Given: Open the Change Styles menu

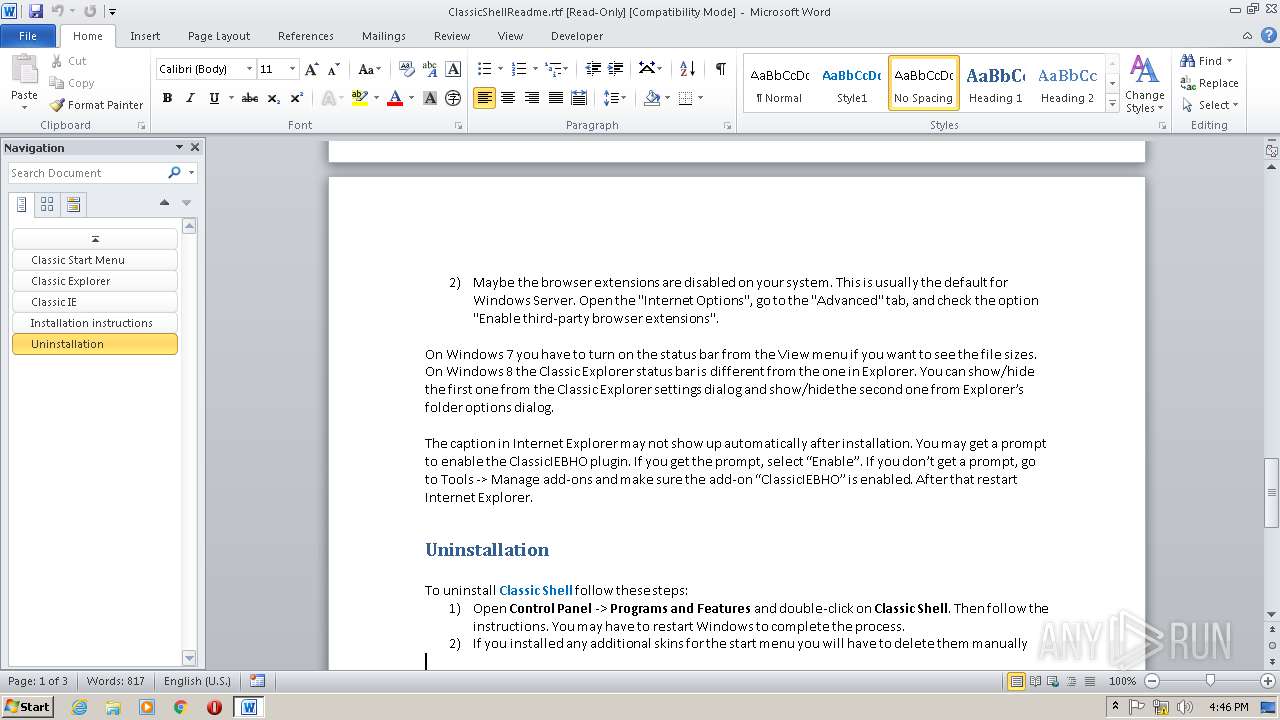Looking at the screenshot, I should pyautogui.click(x=1145, y=84).
